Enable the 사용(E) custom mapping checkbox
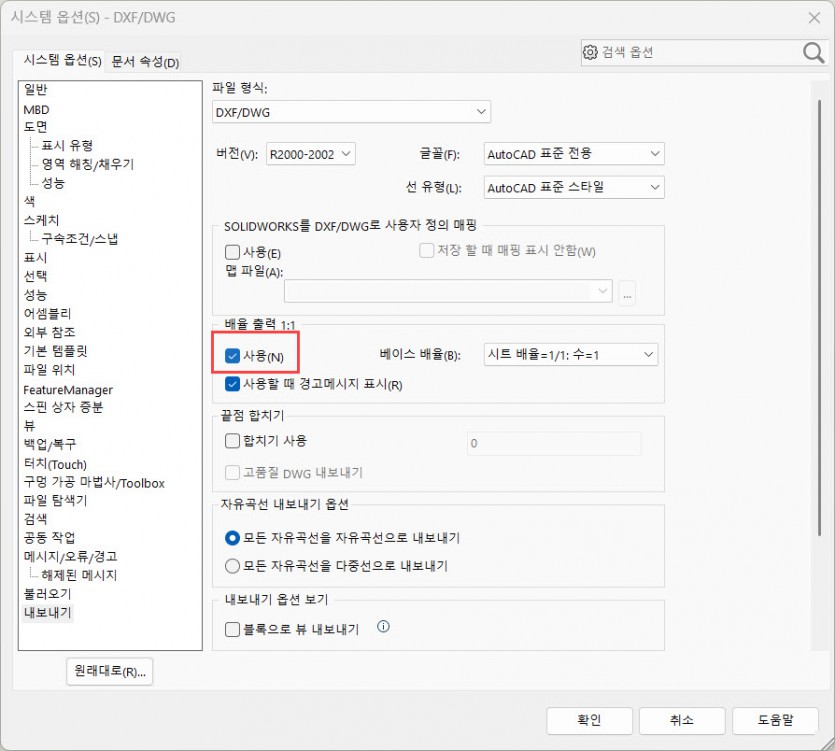The image size is (835, 751). 232,252
